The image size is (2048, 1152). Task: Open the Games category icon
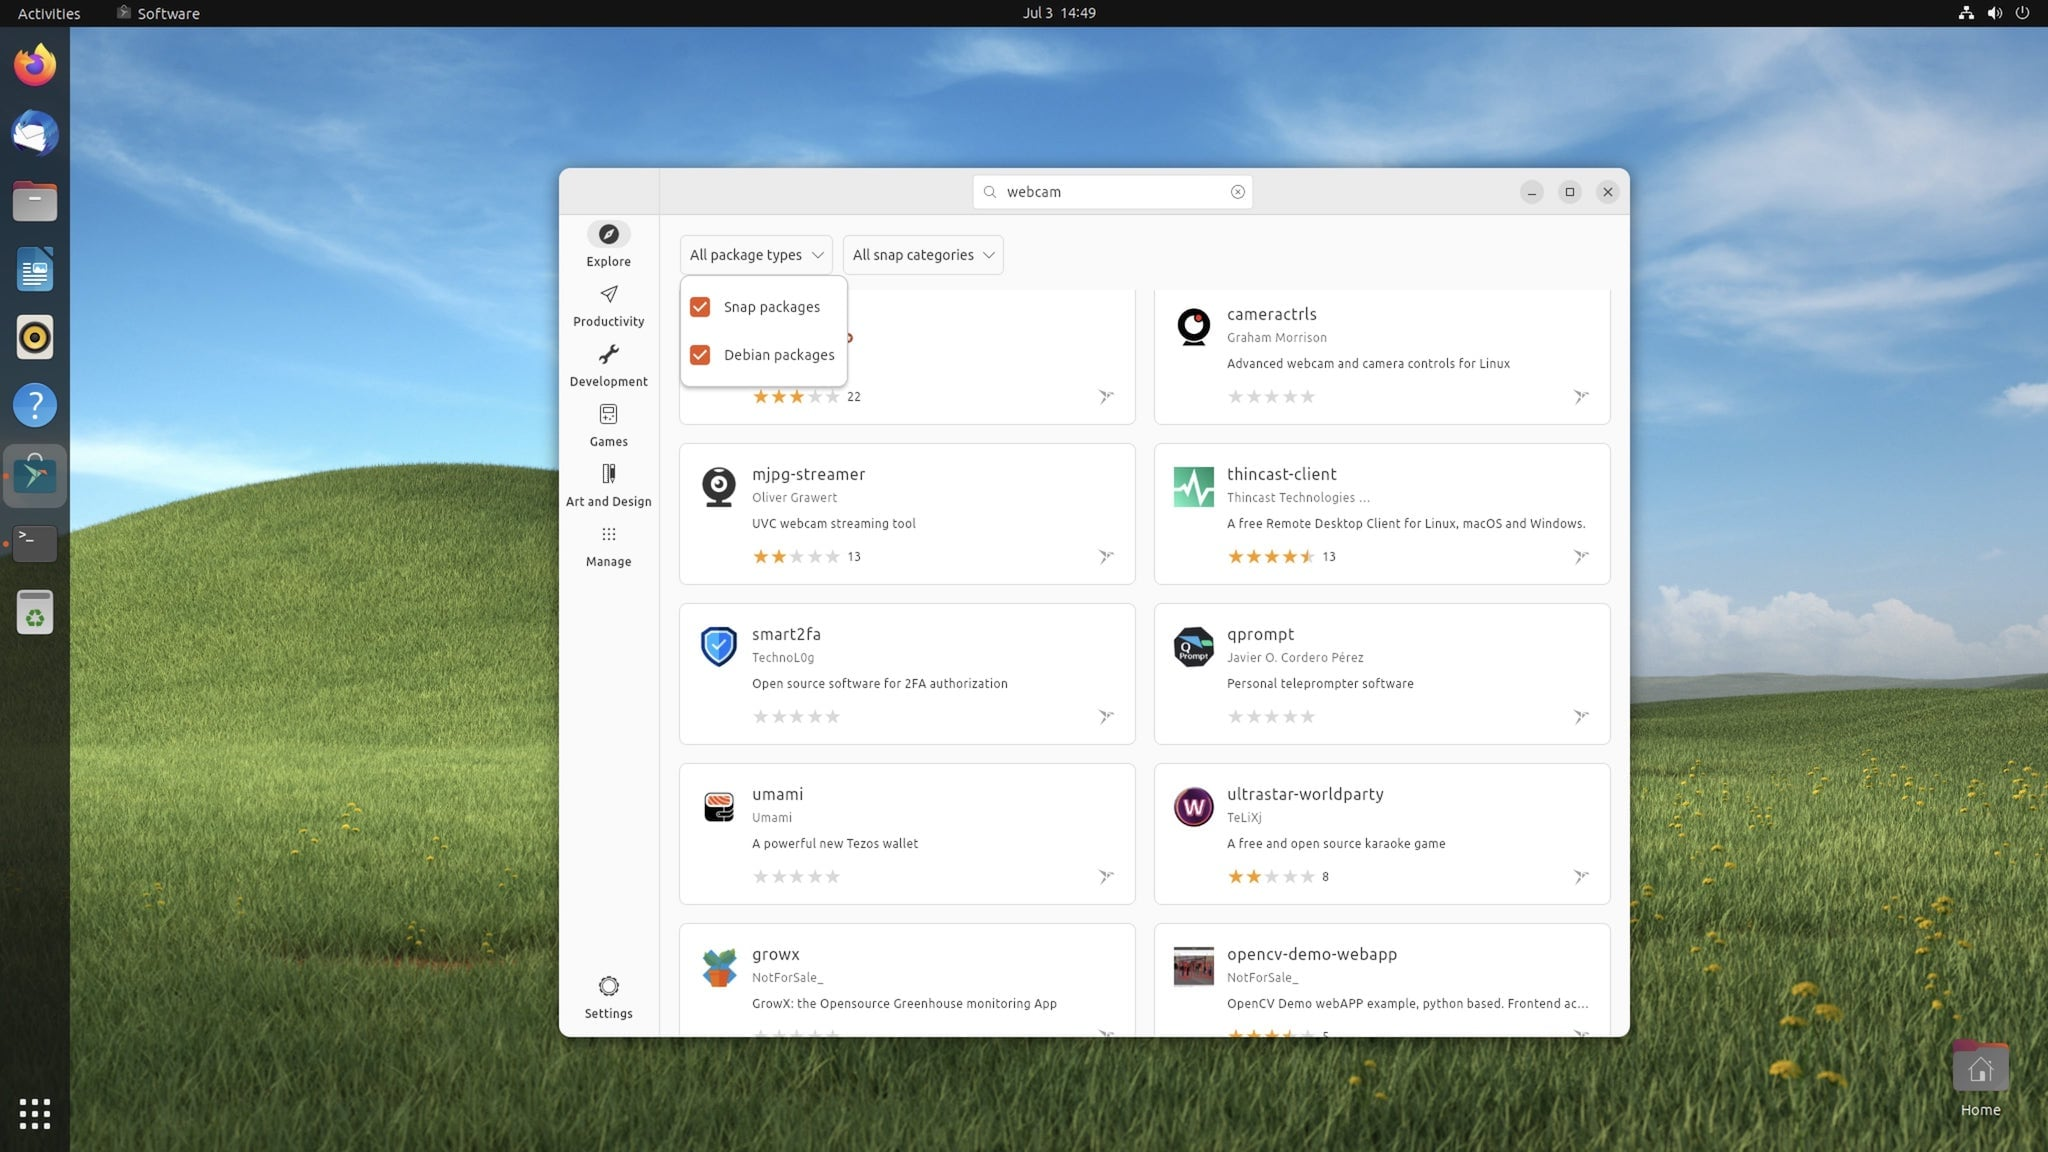(x=608, y=414)
